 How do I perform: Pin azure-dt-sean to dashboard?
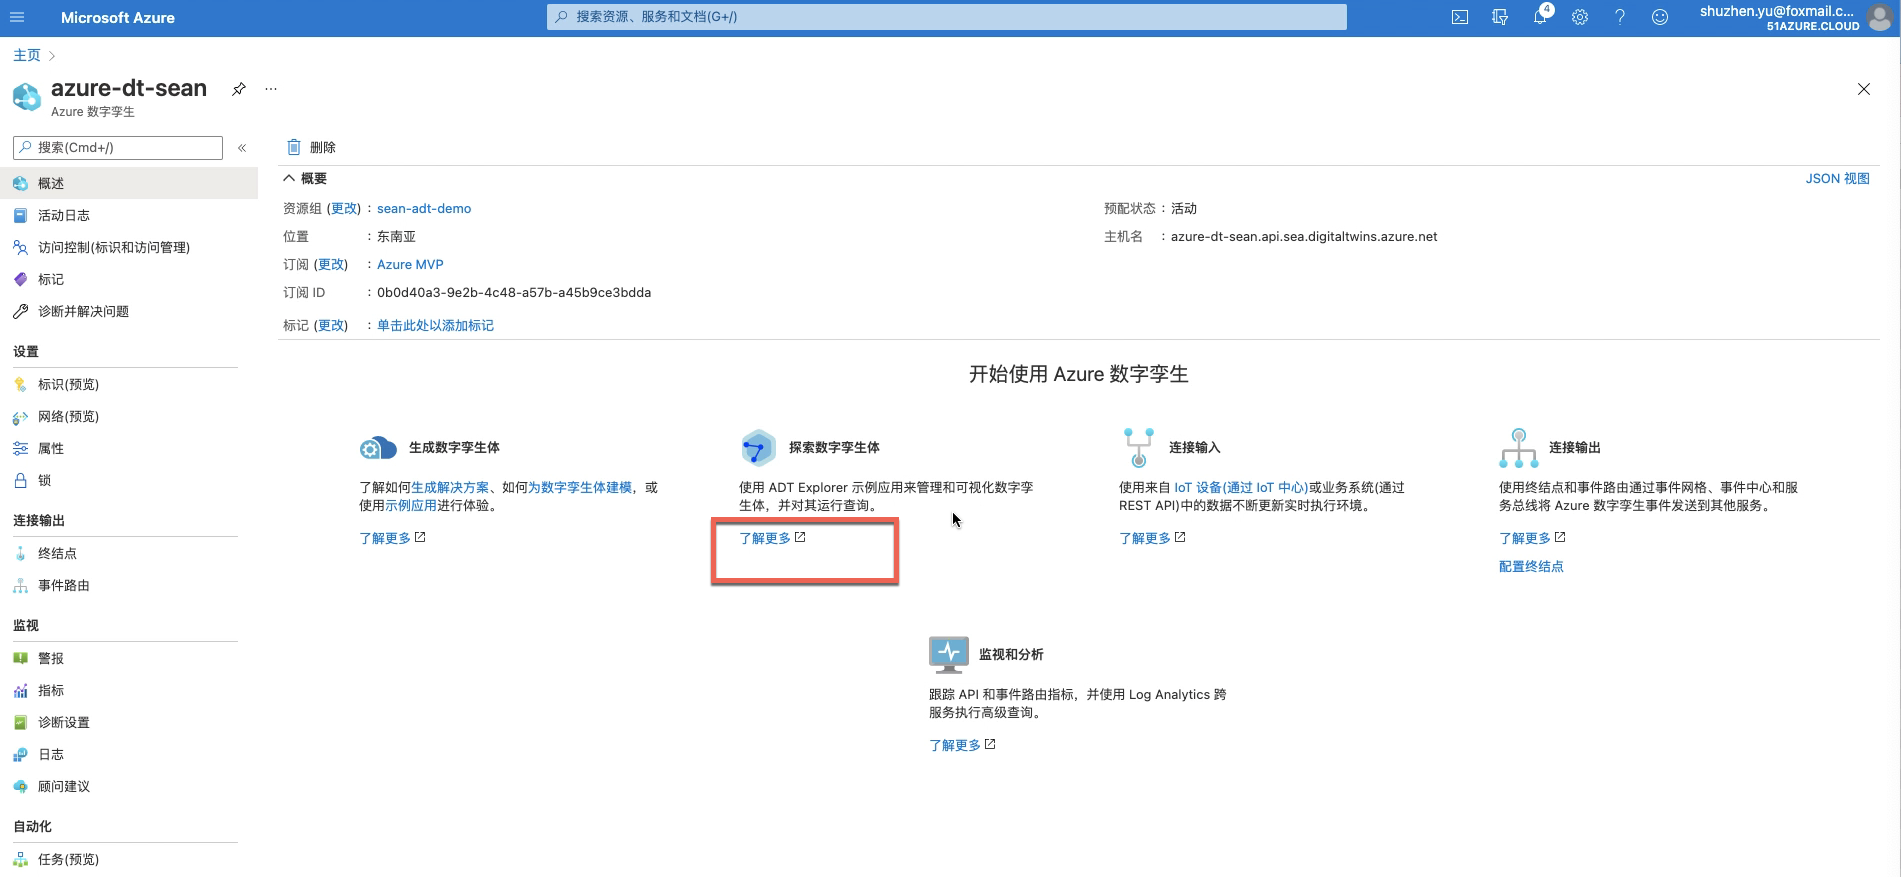click(x=239, y=89)
